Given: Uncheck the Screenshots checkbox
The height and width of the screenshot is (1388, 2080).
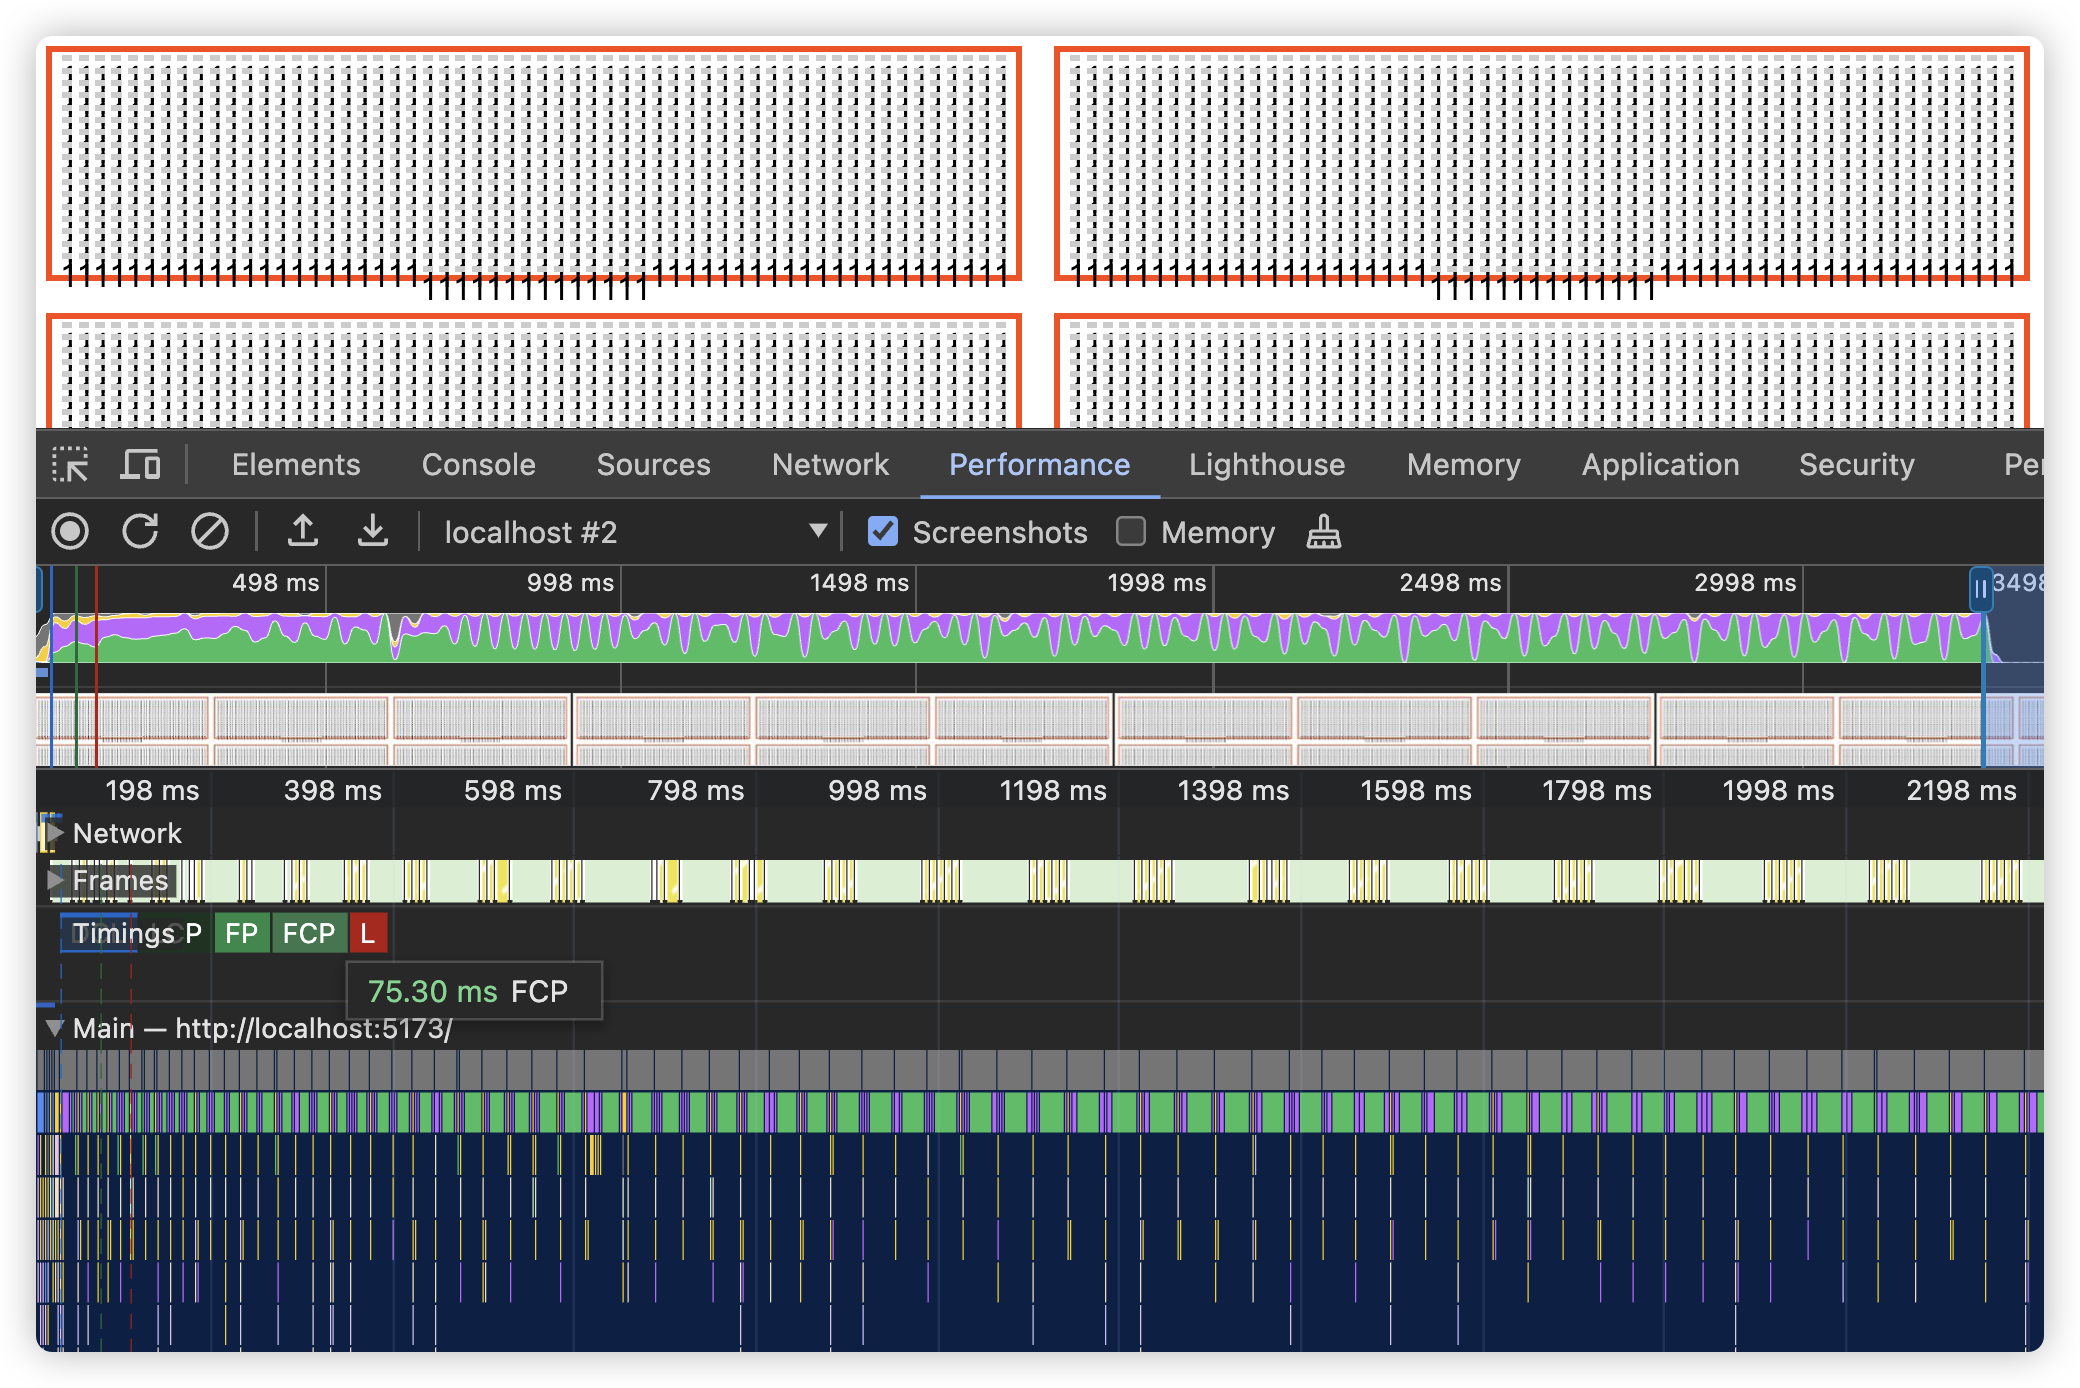Looking at the screenshot, I should point(883,531).
